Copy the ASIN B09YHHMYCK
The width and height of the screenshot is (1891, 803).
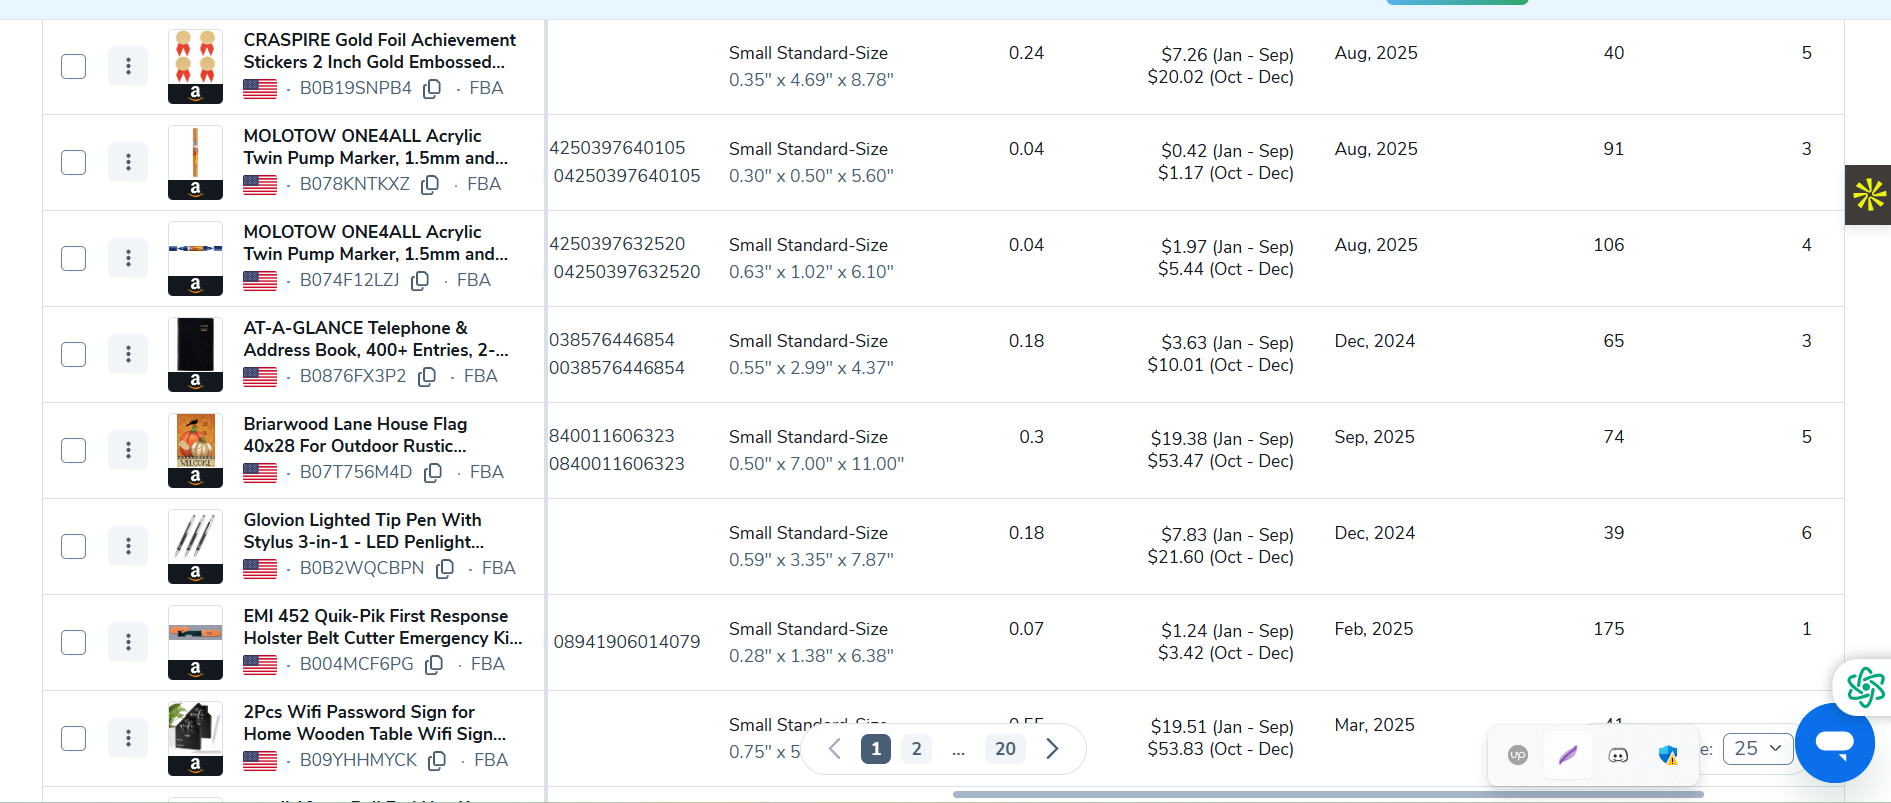(x=437, y=761)
